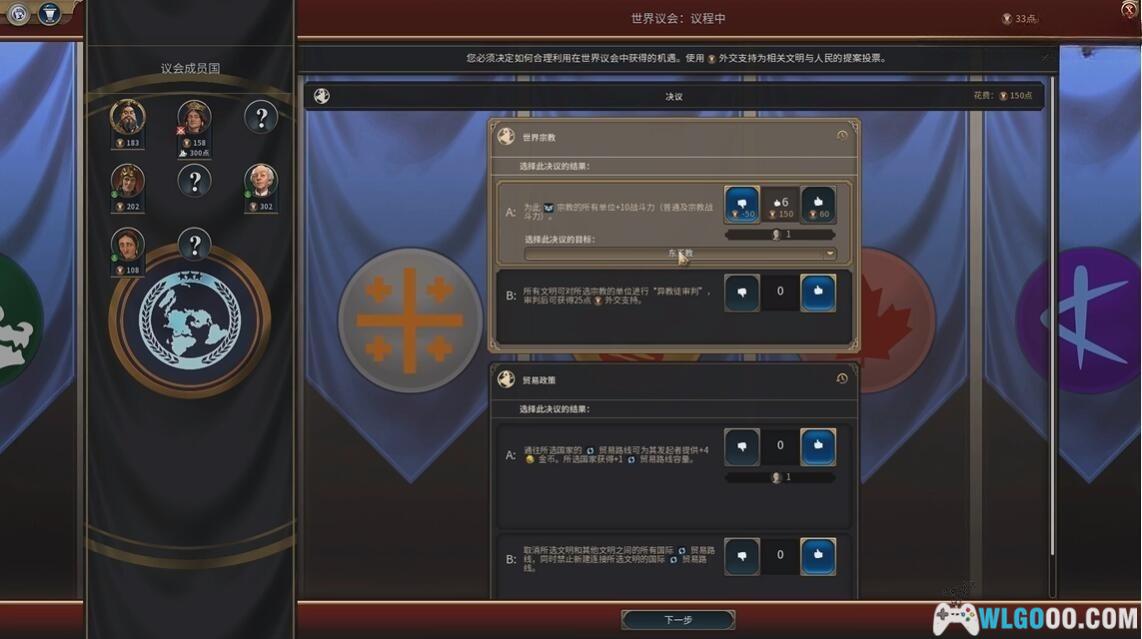Click thumbs-up on Trade Policy option B
This screenshot has width=1142, height=639.
coord(818,557)
